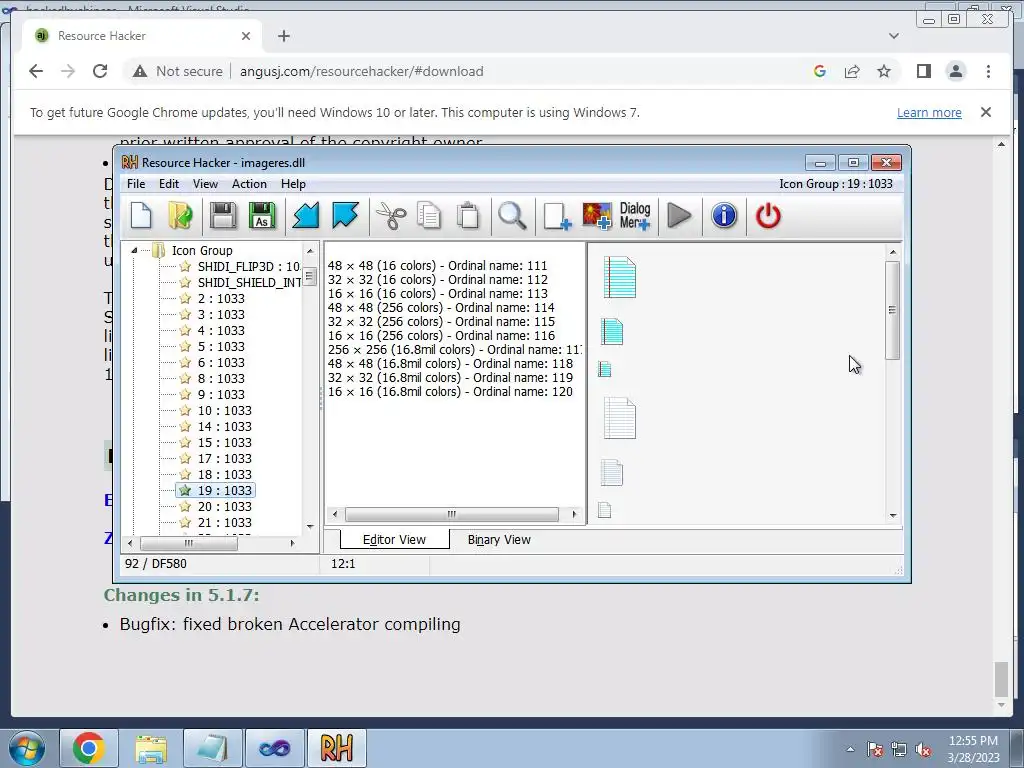
Task: Click the green star icon beside 19 : 1033
Action: click(185, 490)
